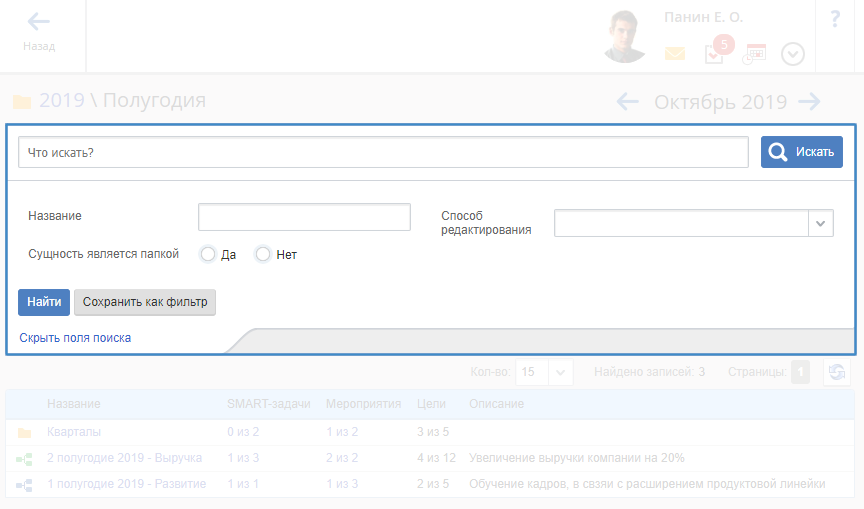
Task: Go to next month after Октябрь 2019
Action: pos(809,101)
